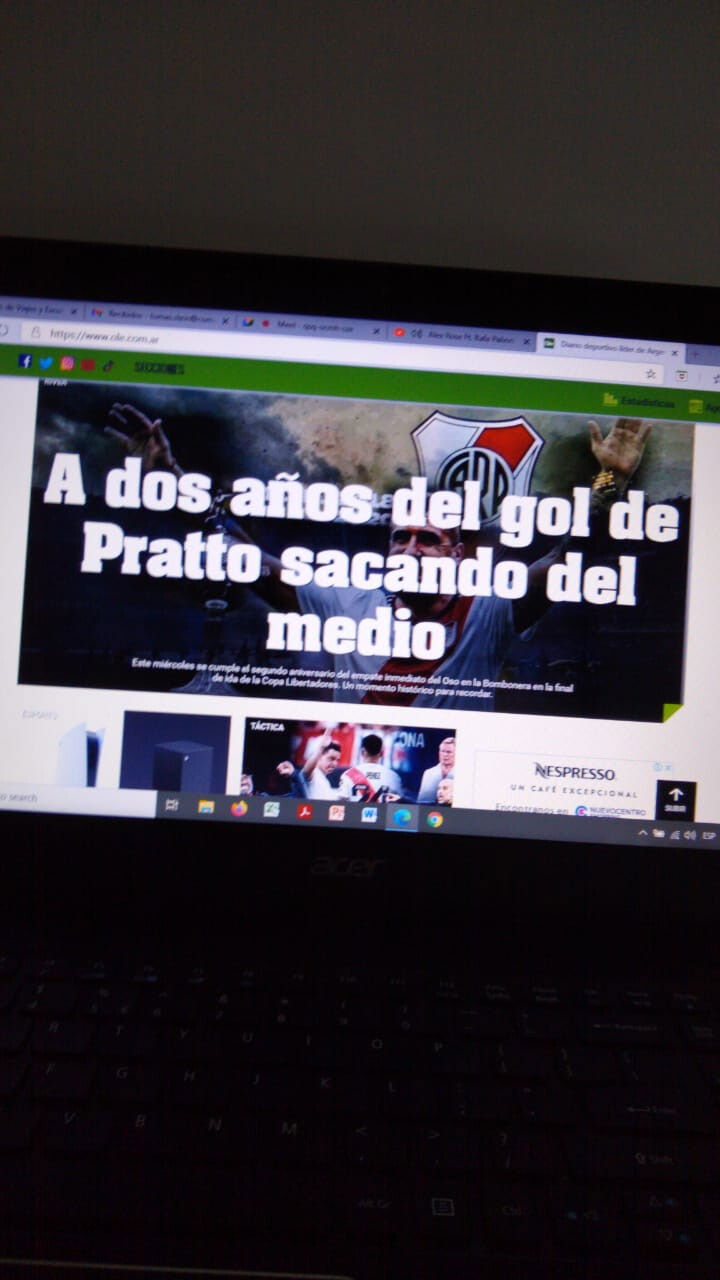Open Olé's Twitter bird icon

tap(45, 362)
